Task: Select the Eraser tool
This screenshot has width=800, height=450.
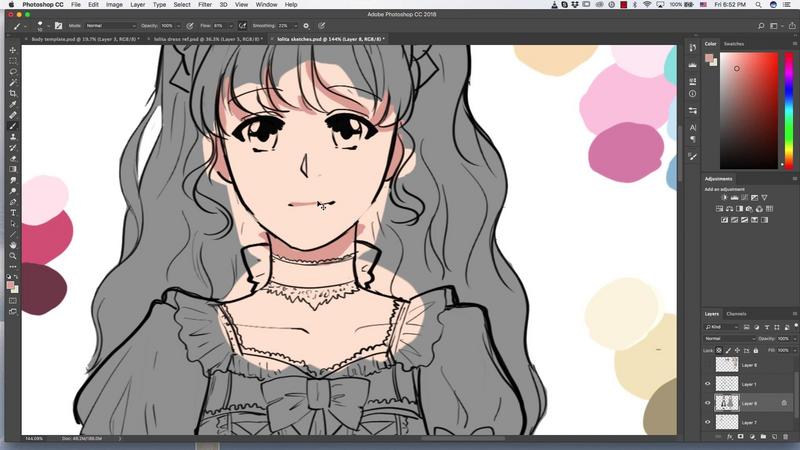Action: [13, 158]
